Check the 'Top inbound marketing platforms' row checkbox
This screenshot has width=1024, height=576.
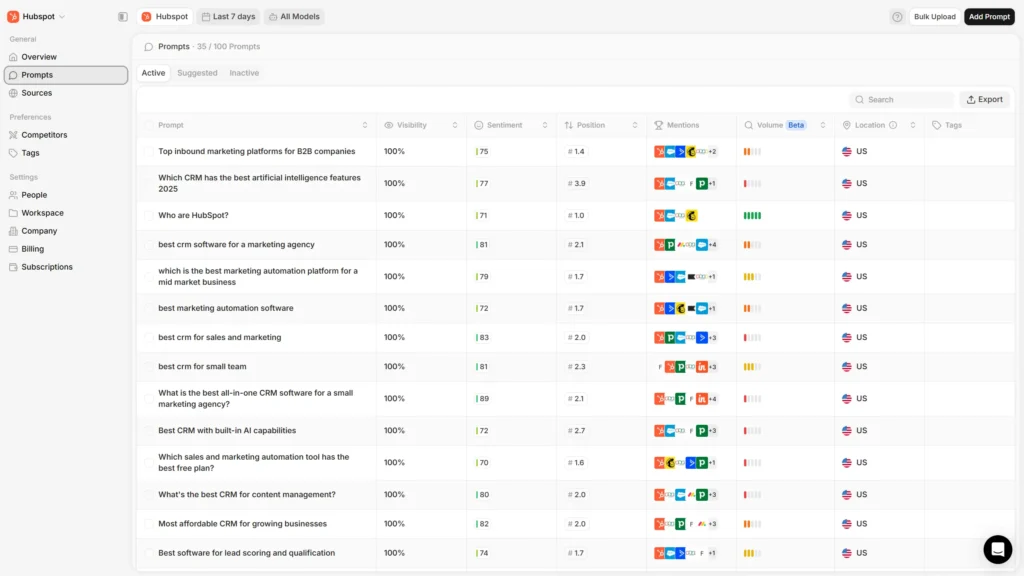(x=149, y=151)
